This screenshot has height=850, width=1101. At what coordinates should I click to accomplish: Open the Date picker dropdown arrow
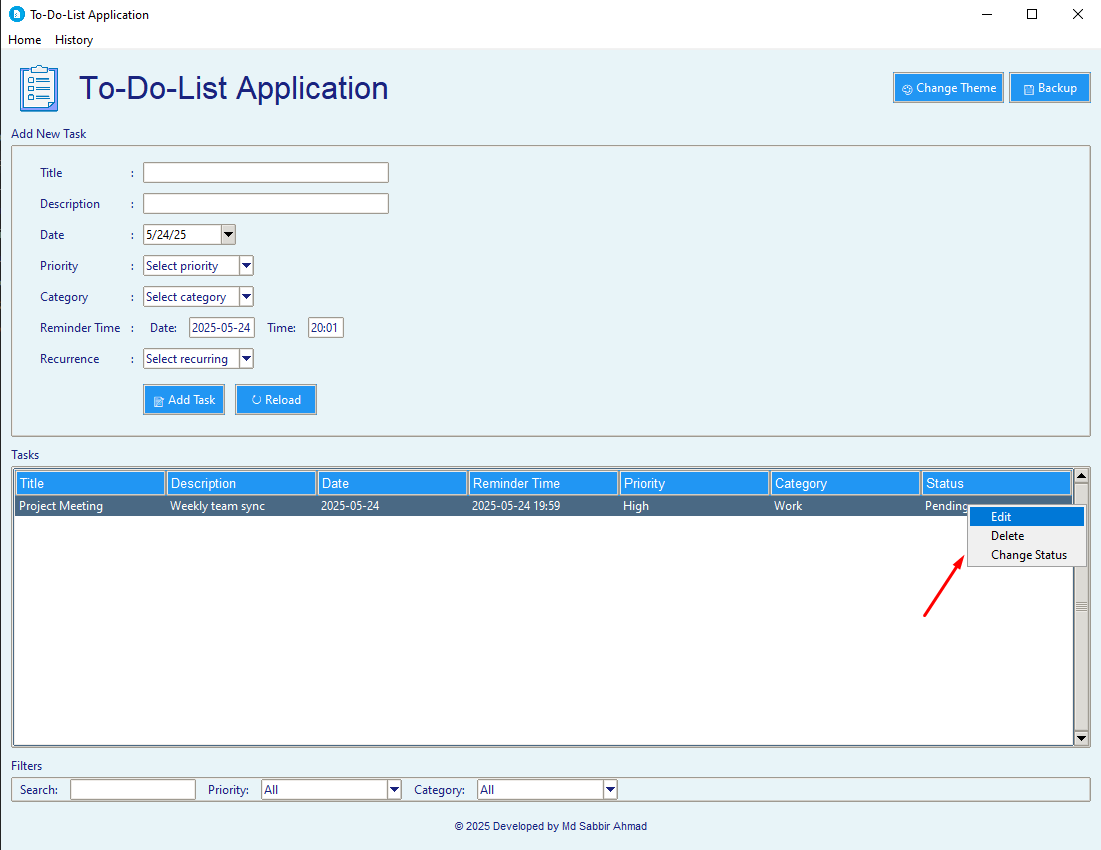point(228,235)
